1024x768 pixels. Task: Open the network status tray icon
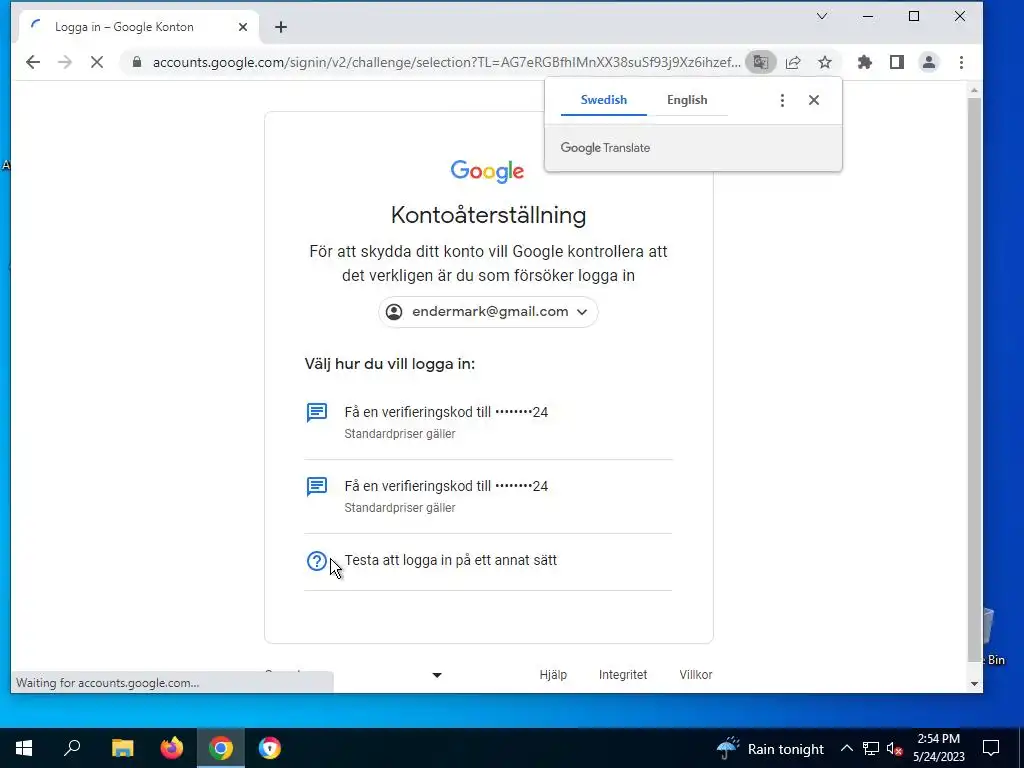pyautogui.click(x=871, y=748)
